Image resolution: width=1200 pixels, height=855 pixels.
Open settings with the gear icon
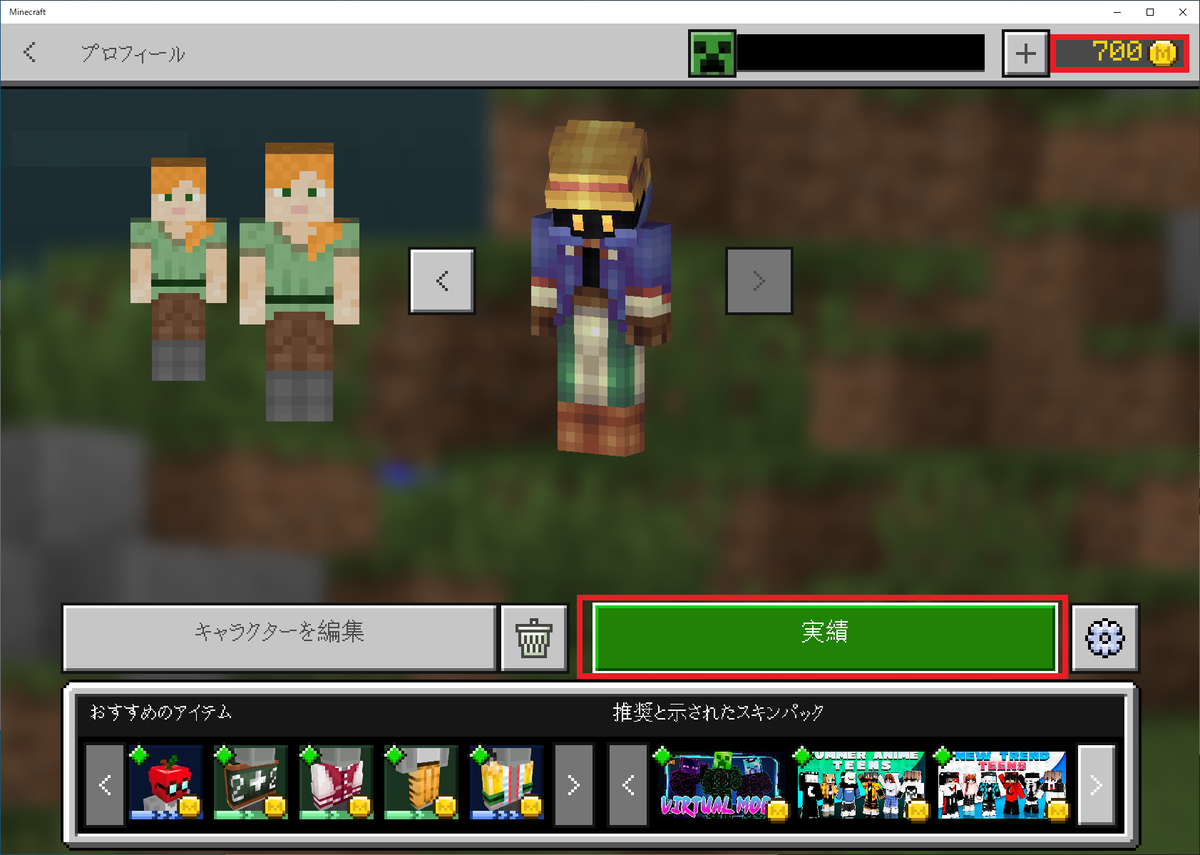point(1105,637)
